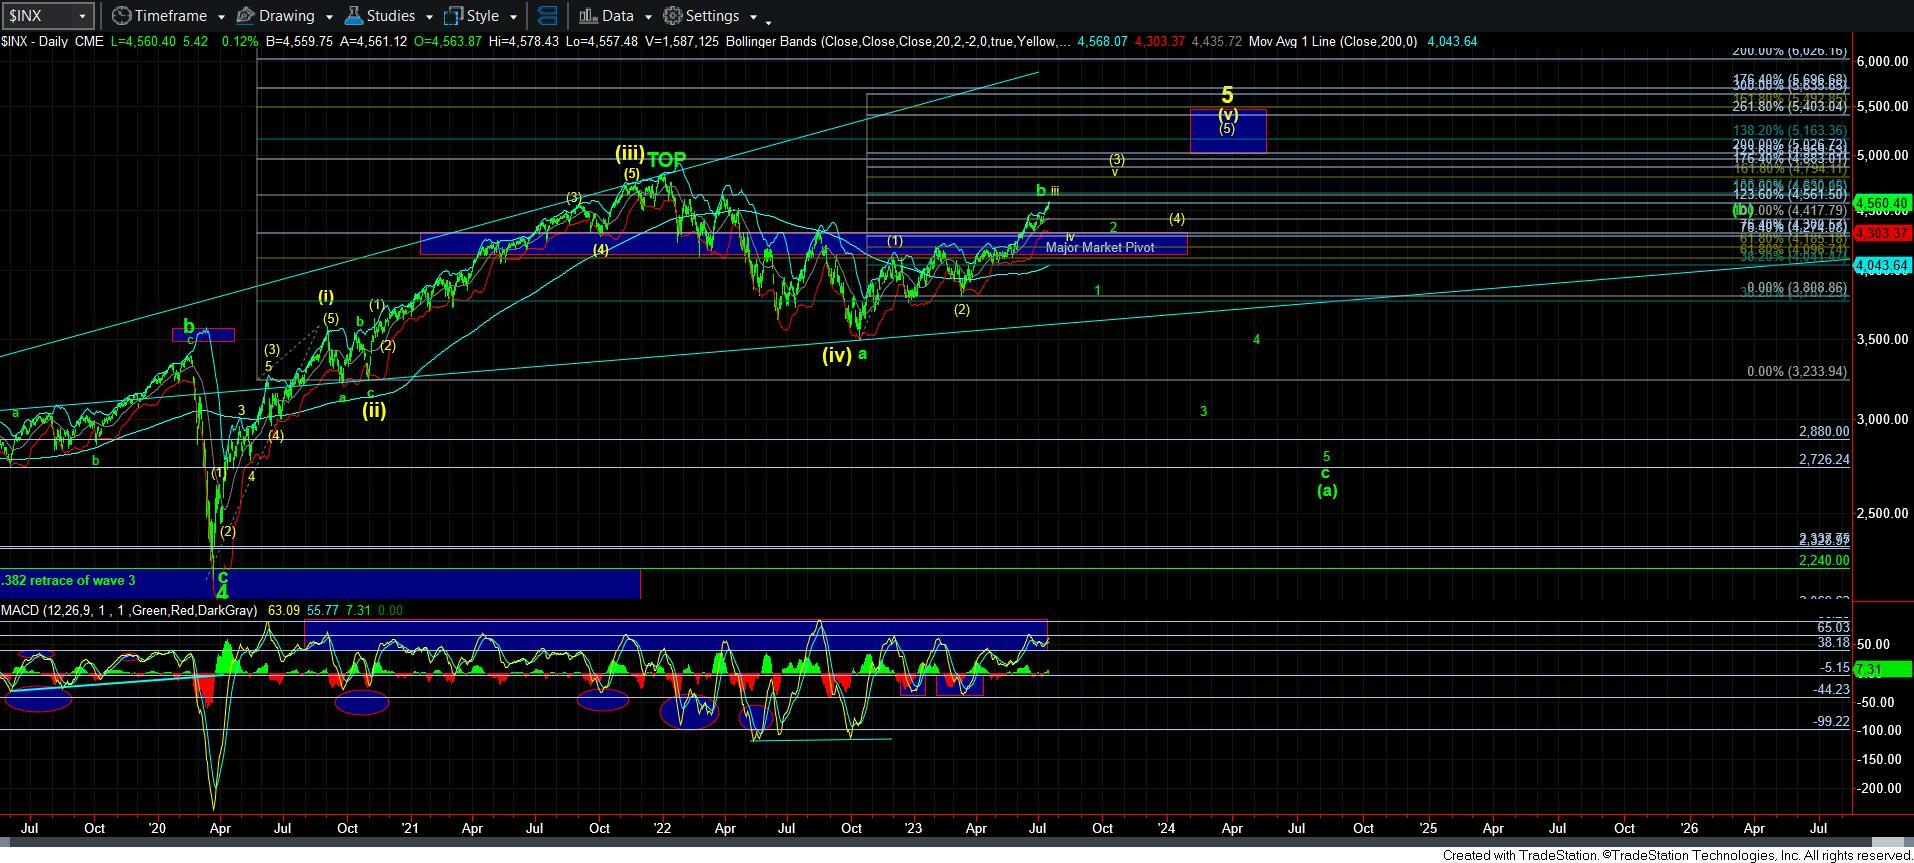This screenshot has height=863, width=1914.
Task: Click the green 2,240.00 level label
Action: click(x=1824, y=561)
